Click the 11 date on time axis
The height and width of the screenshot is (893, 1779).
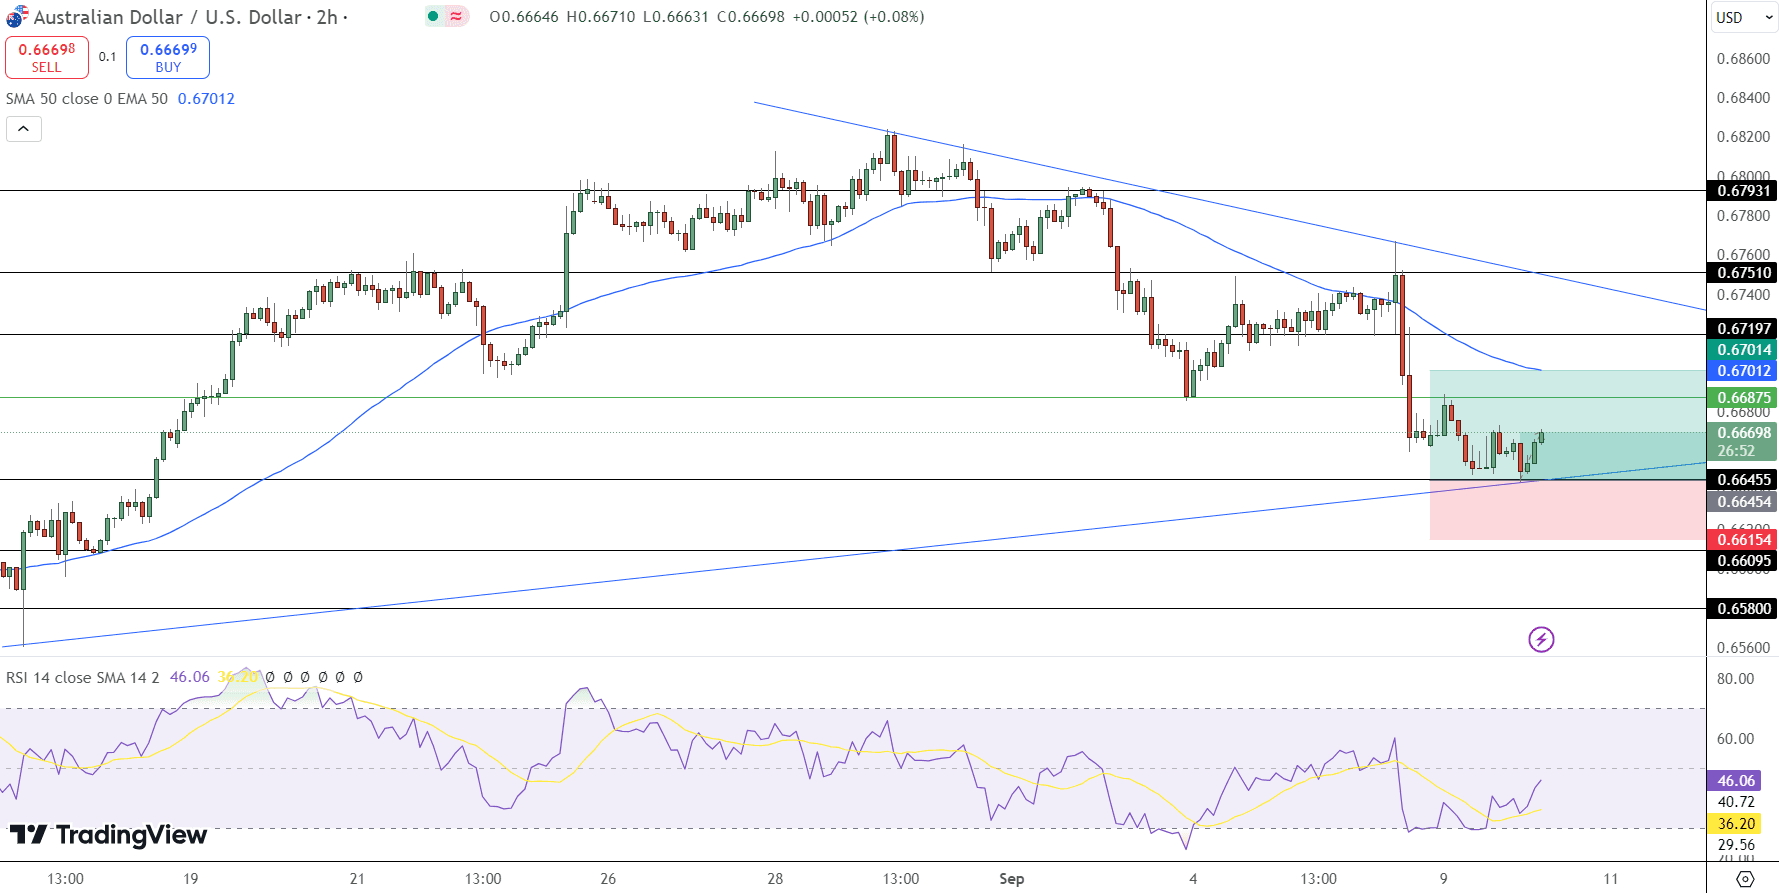(x=1610, y=879)
